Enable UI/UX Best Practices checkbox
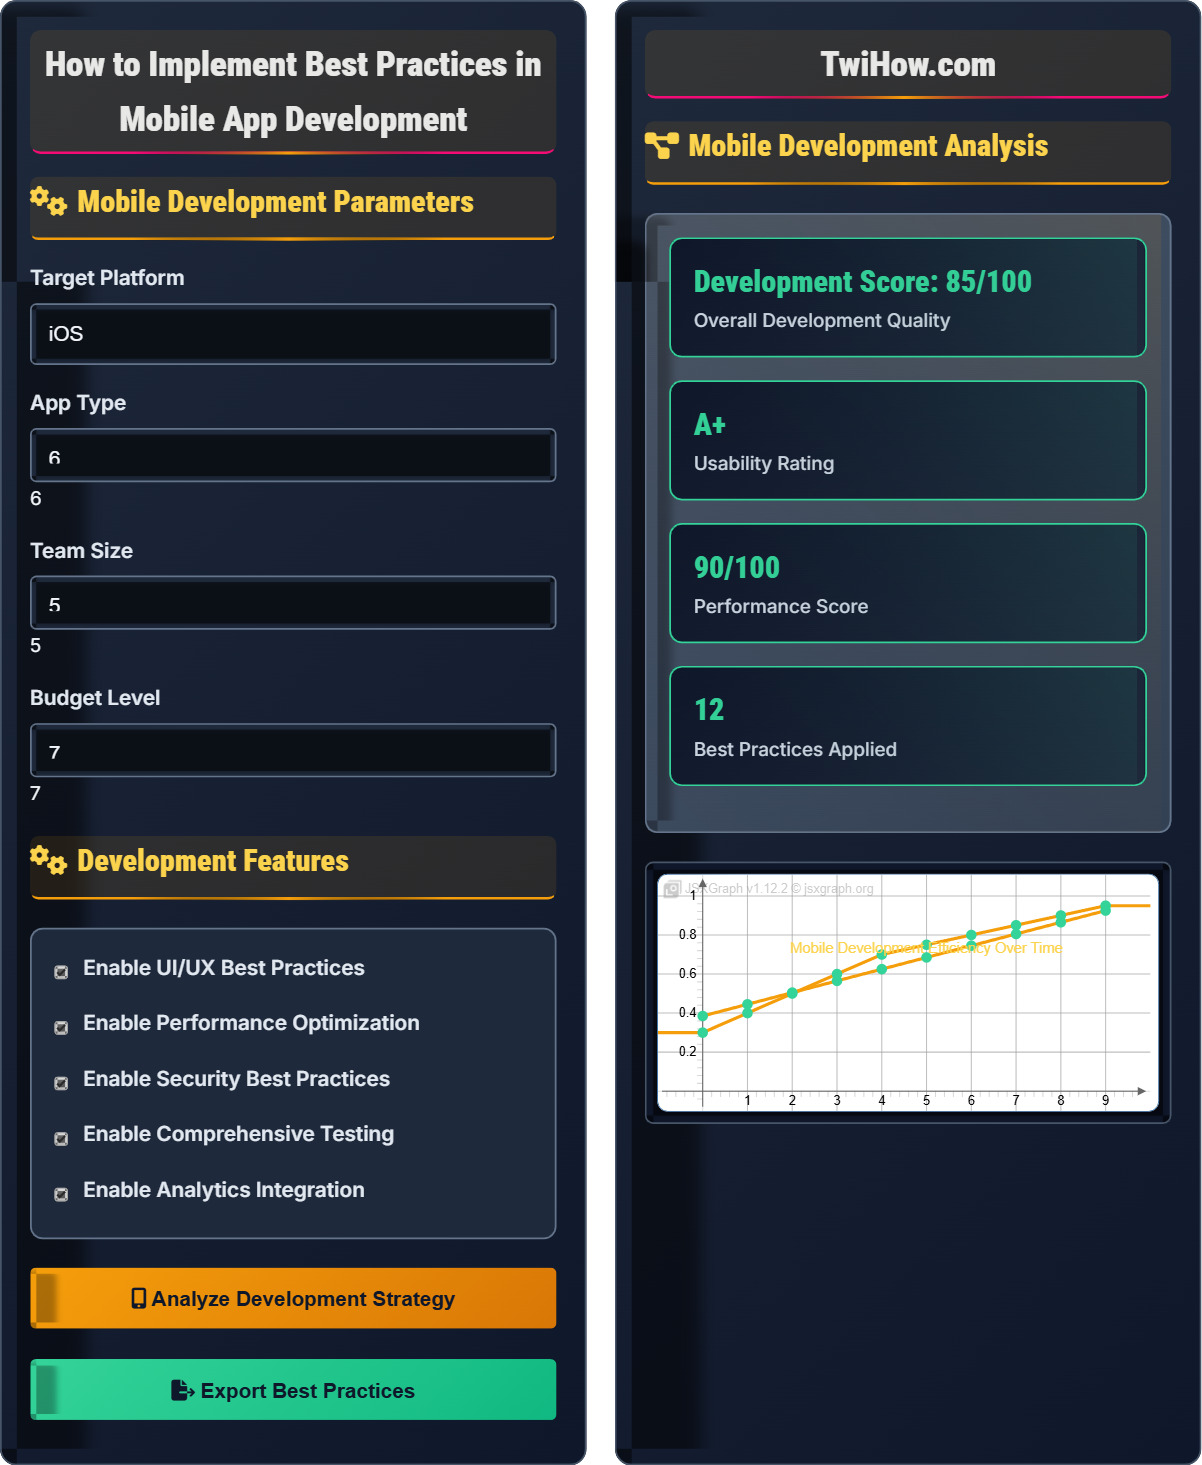Image resolution: width=1202 pixels, height=1465 pixels. 61,972
